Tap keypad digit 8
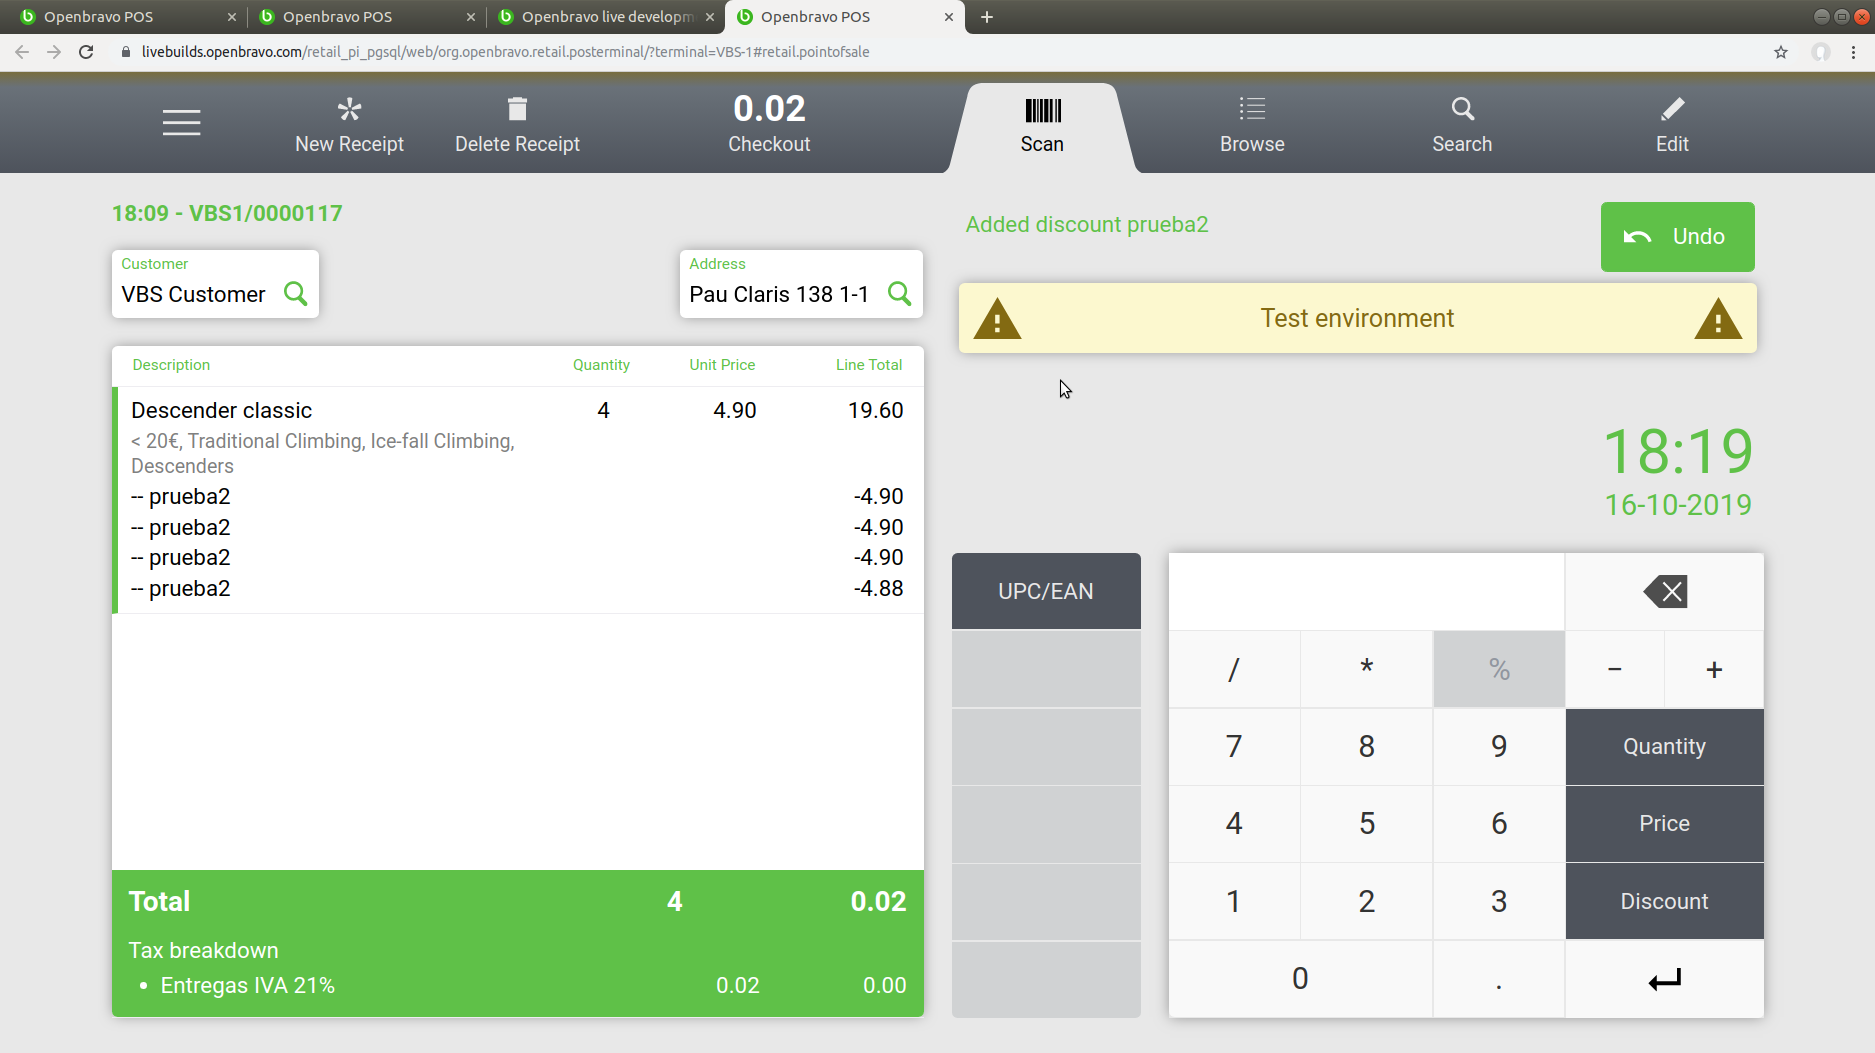Screen dimensions: 1875x1053 [1366, 747]
